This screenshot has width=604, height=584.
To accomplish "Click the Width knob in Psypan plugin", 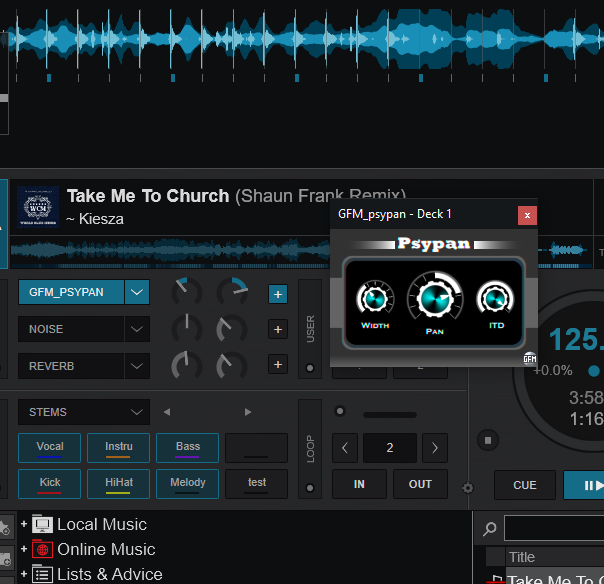I will (x=375, y=298).
